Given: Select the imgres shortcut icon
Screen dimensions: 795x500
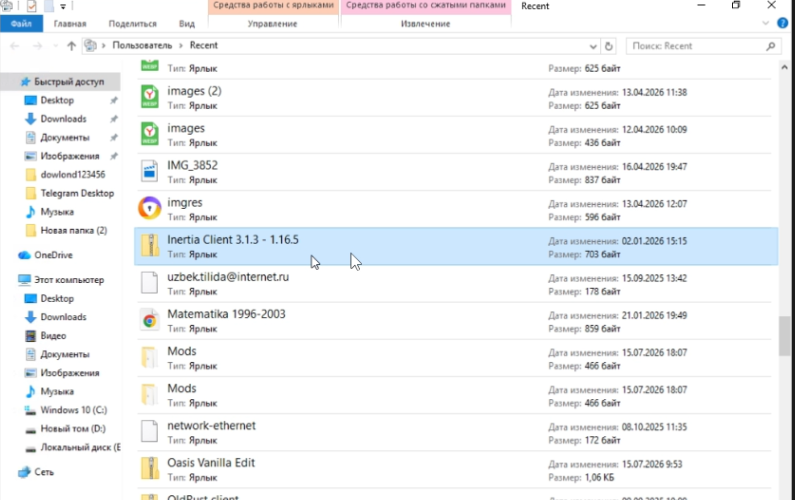Looking at the screenshot, I should point(150,208).
